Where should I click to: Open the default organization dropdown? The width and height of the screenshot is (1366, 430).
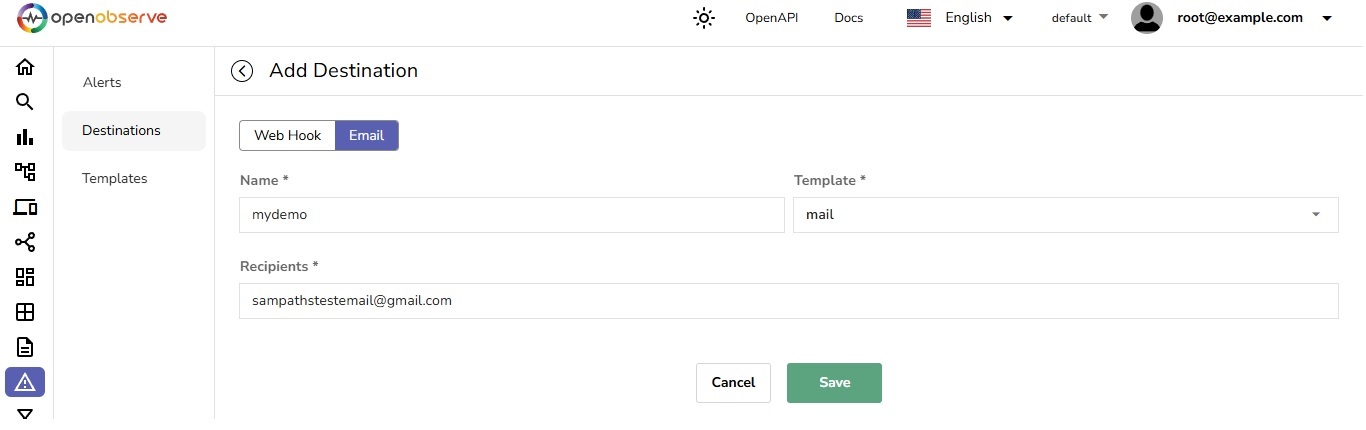[1080, 18]
